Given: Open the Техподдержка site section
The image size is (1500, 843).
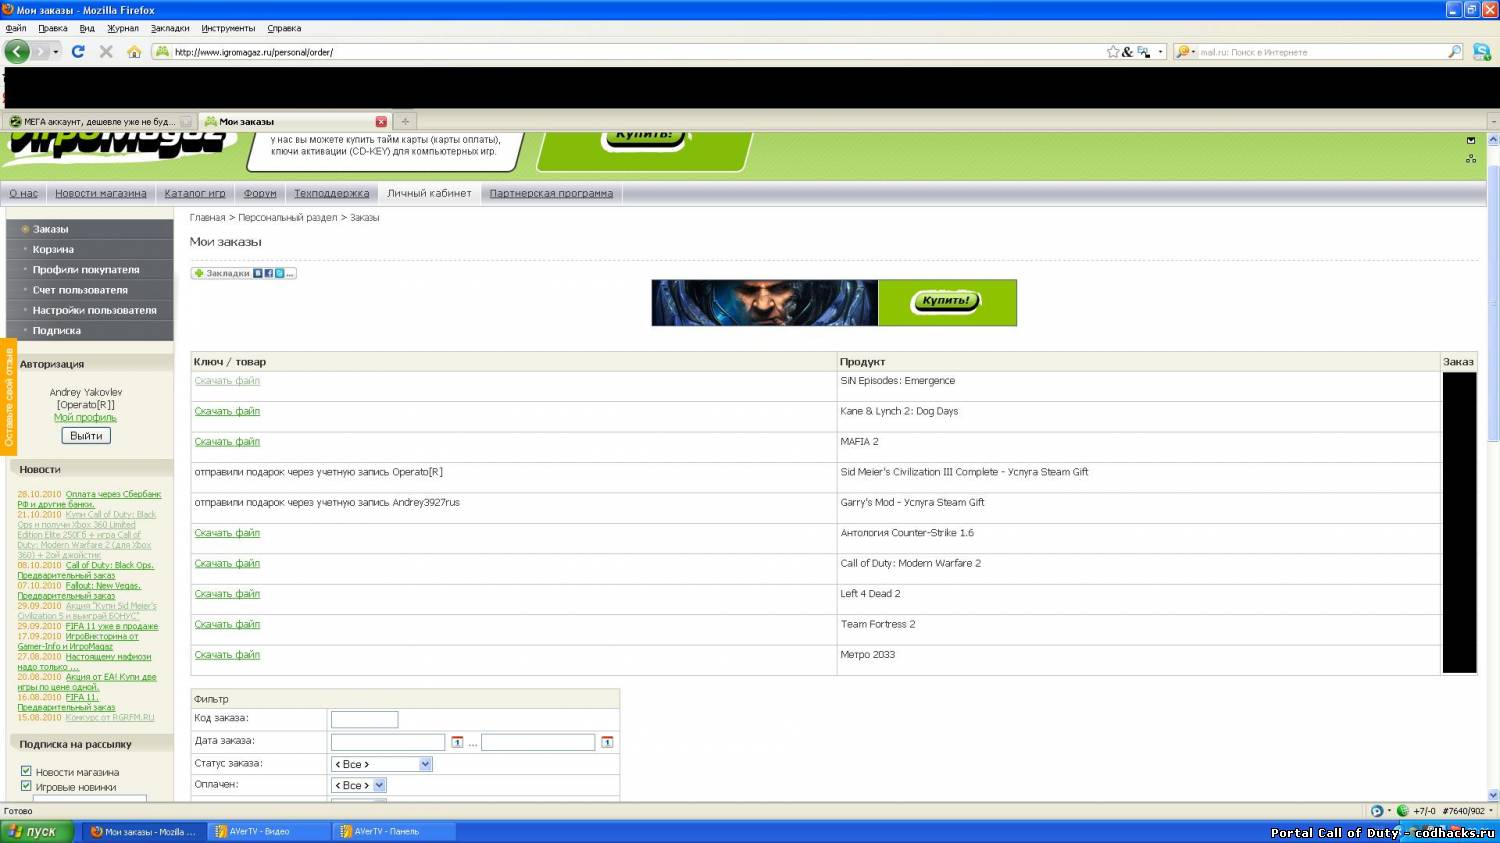Looking at the screenshot, I should (331, 193).
